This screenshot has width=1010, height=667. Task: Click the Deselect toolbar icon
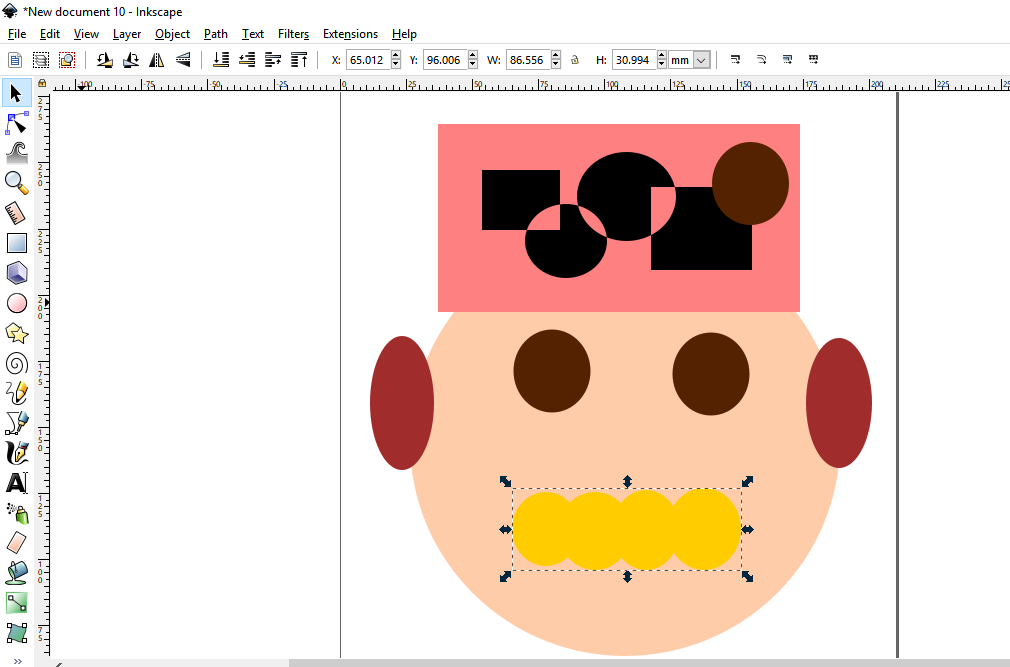(67, 60)
